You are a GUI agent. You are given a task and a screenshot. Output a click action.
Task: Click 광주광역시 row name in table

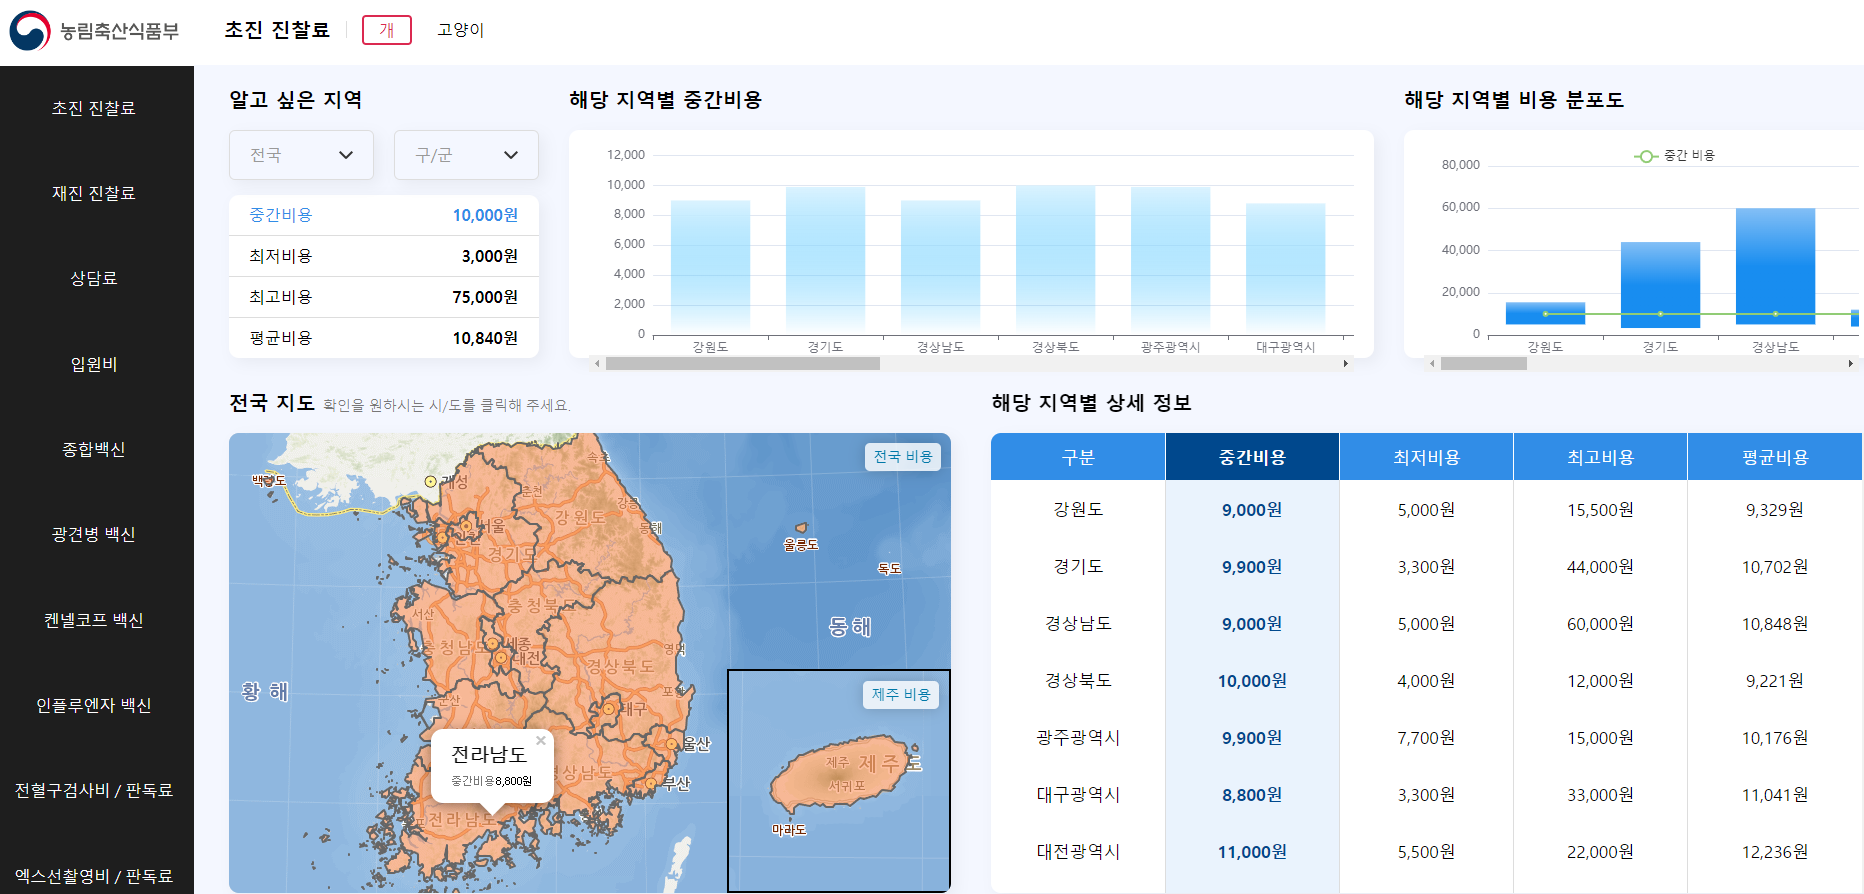[x=1078, y=737]
